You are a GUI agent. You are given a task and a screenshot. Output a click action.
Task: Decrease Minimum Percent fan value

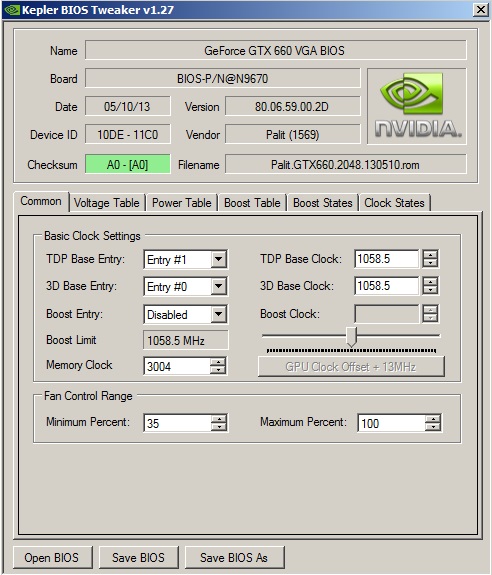tap(219, 427)
